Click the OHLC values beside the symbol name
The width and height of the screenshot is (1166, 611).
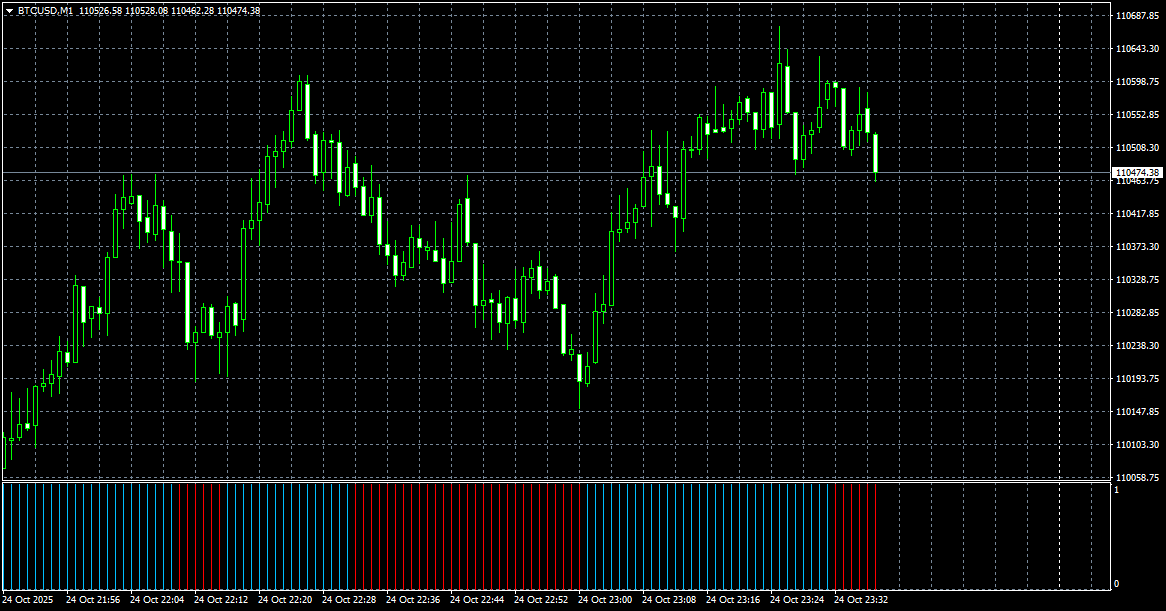pyautogui.click(x=170, y=11)
